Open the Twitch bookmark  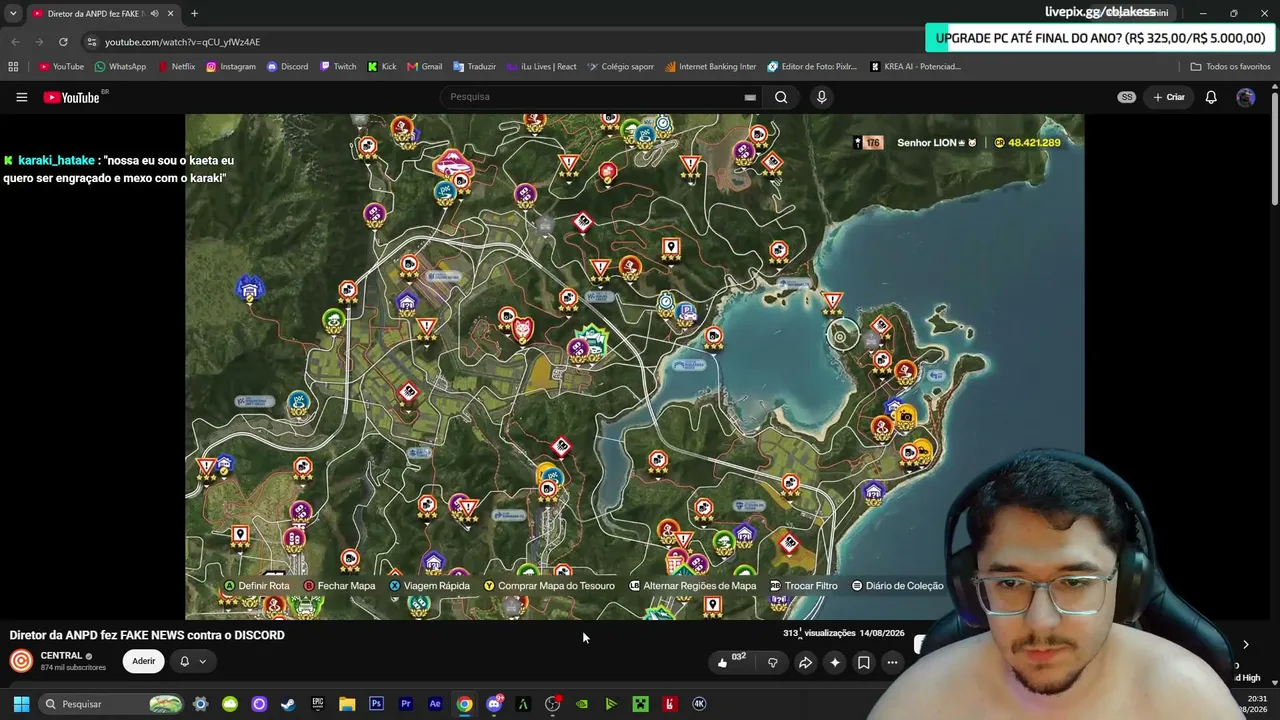point(338,67)
